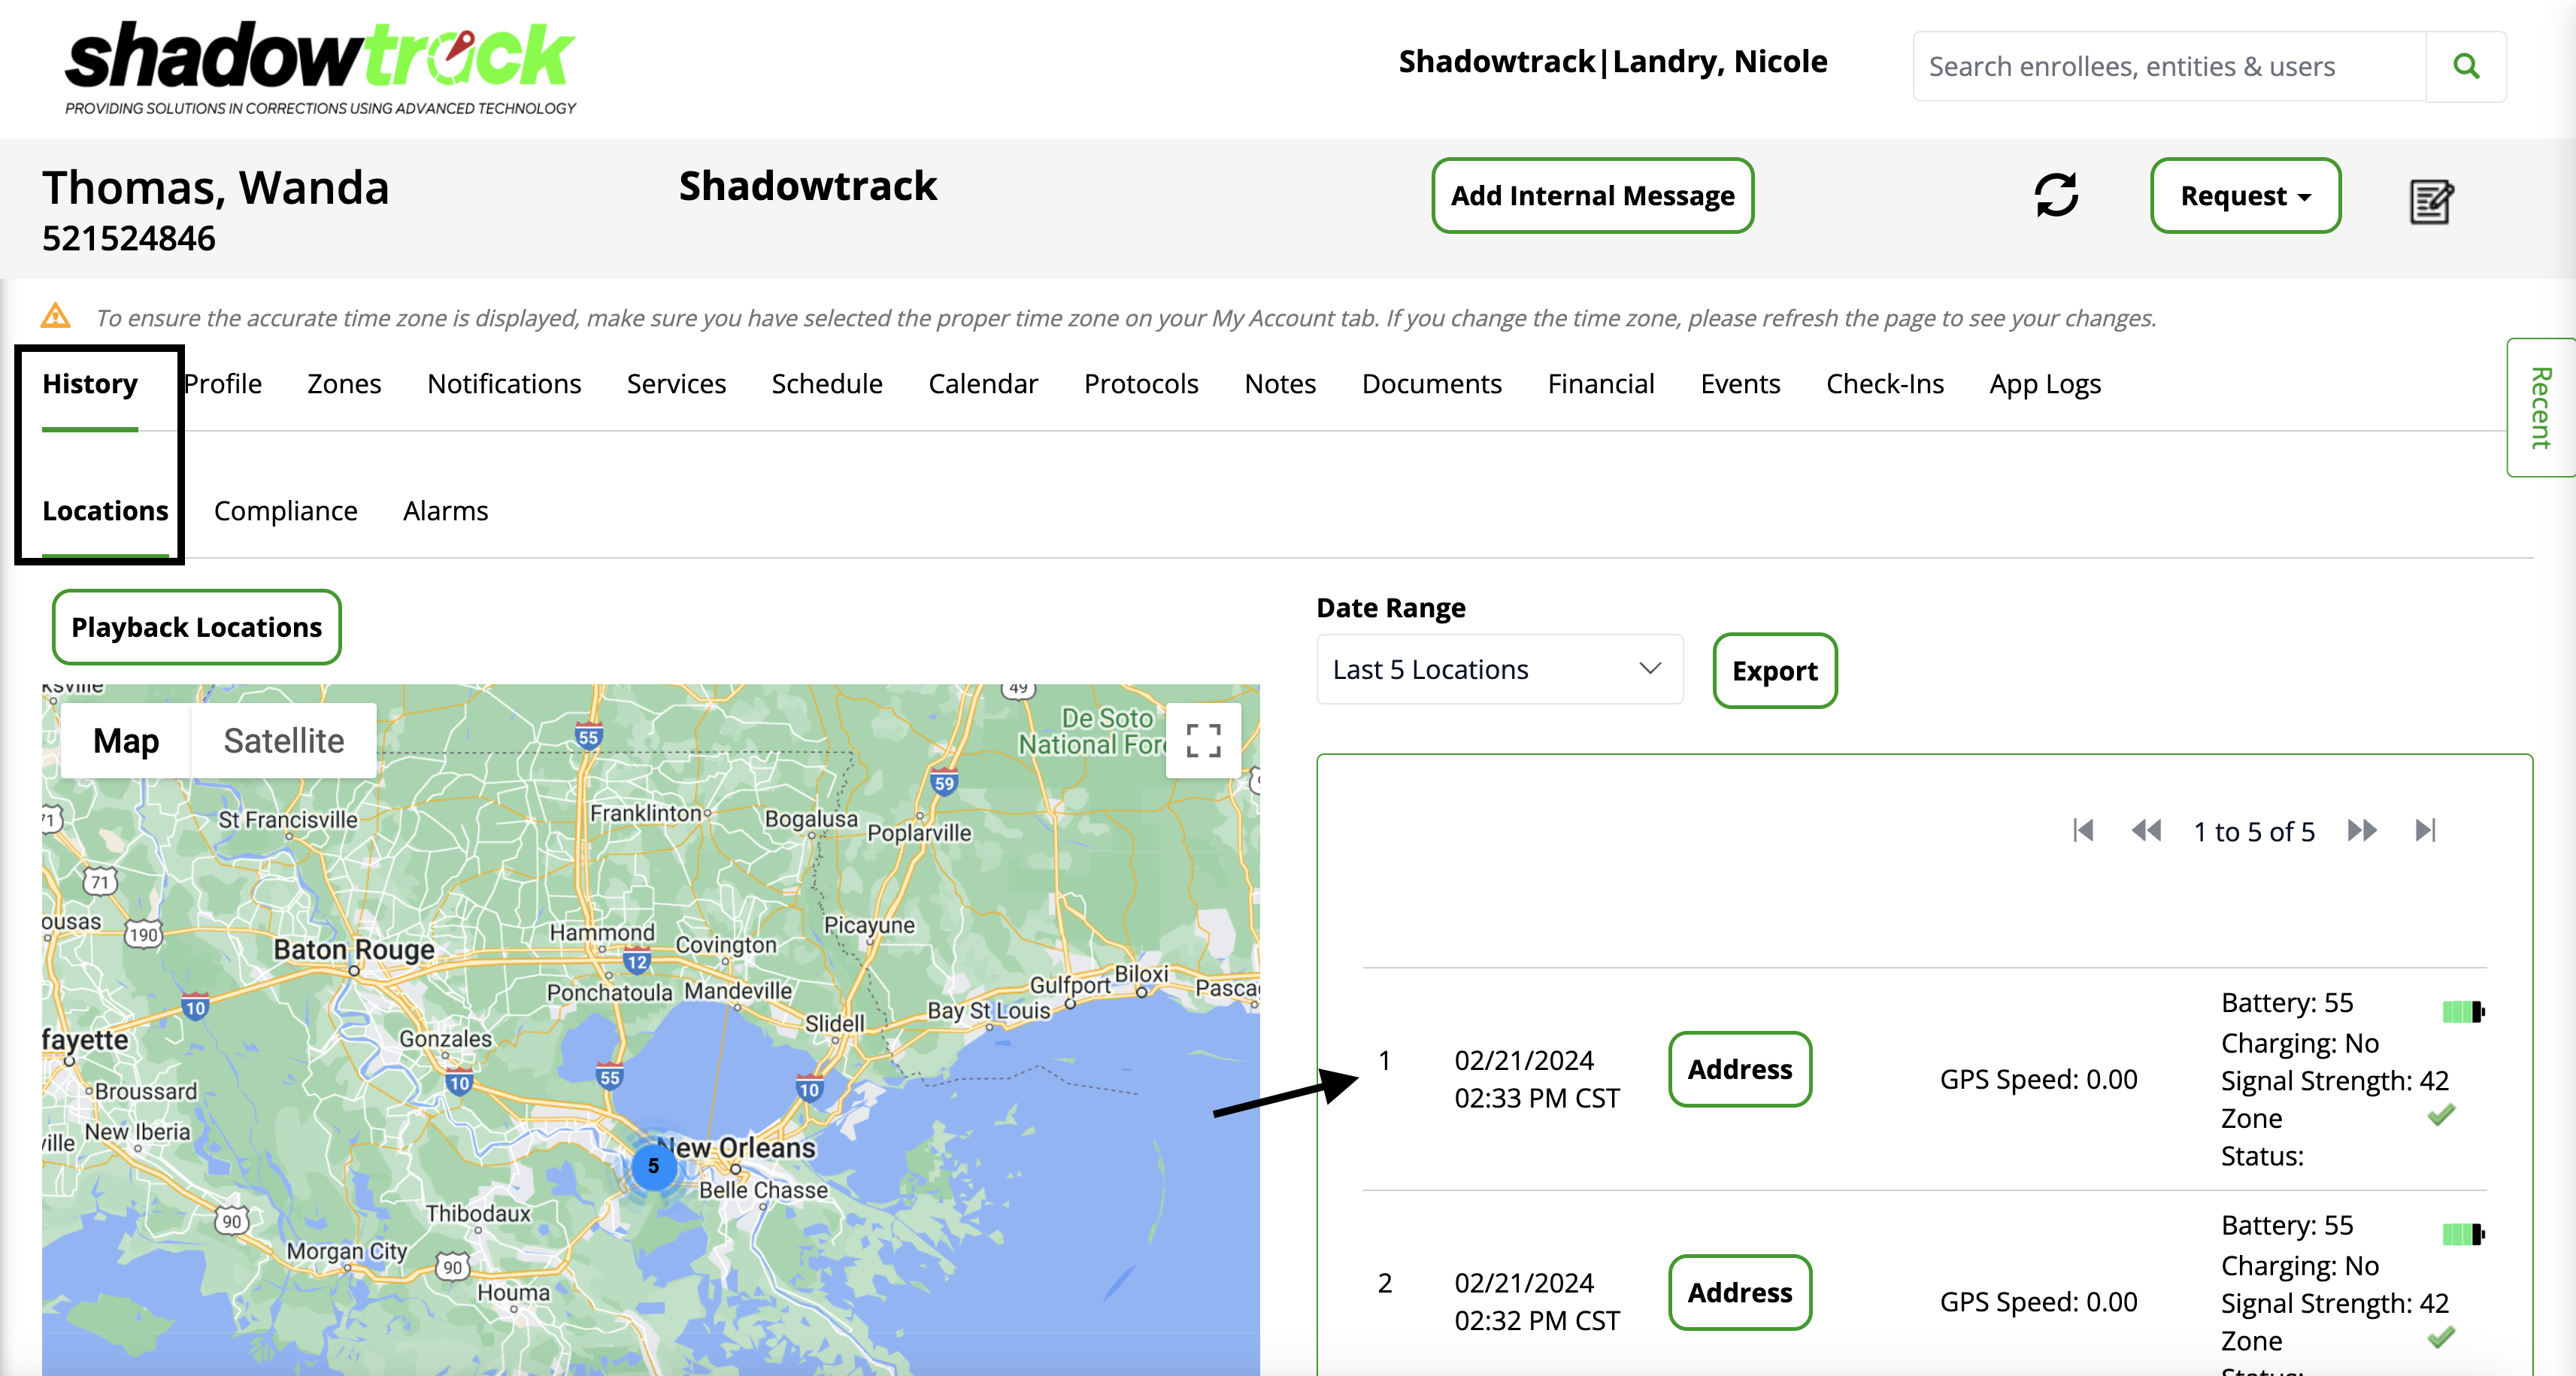Open the Last 5 Locations date range dropdown
This screenshot has width=2576, height=1376.
click(x=1498, y=669)
